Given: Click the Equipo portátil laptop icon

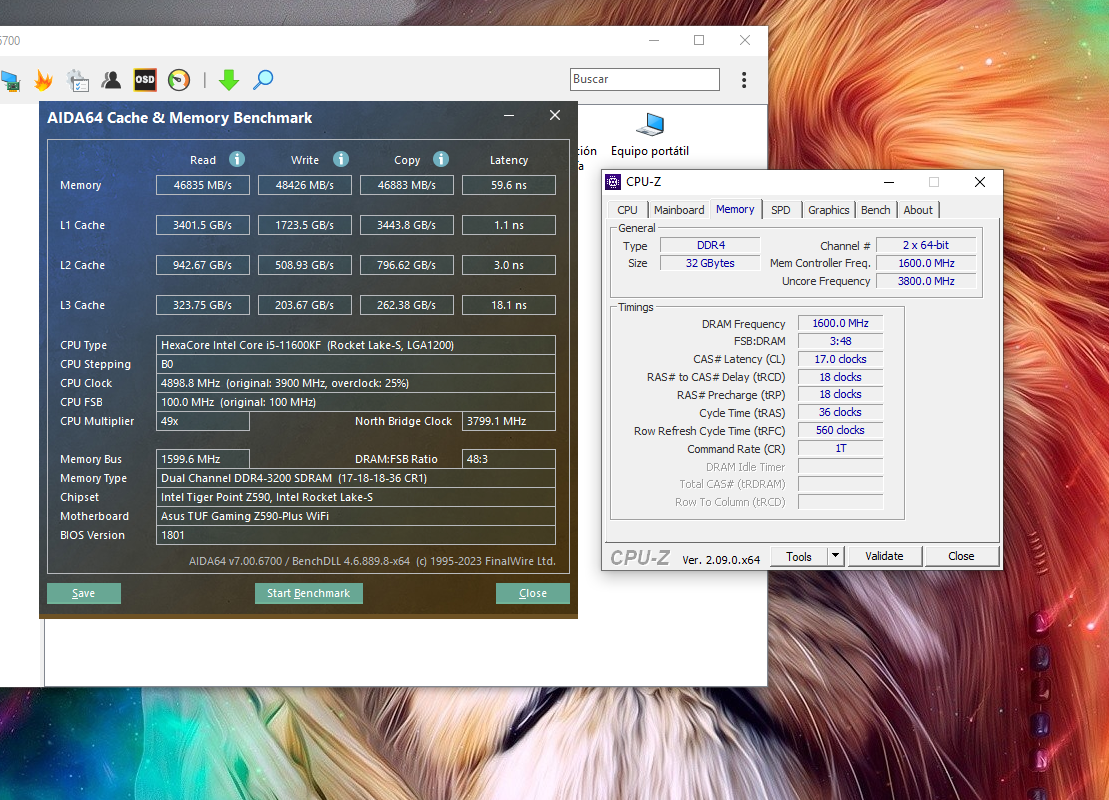Looking at the screenshot, I should [650, 124].
